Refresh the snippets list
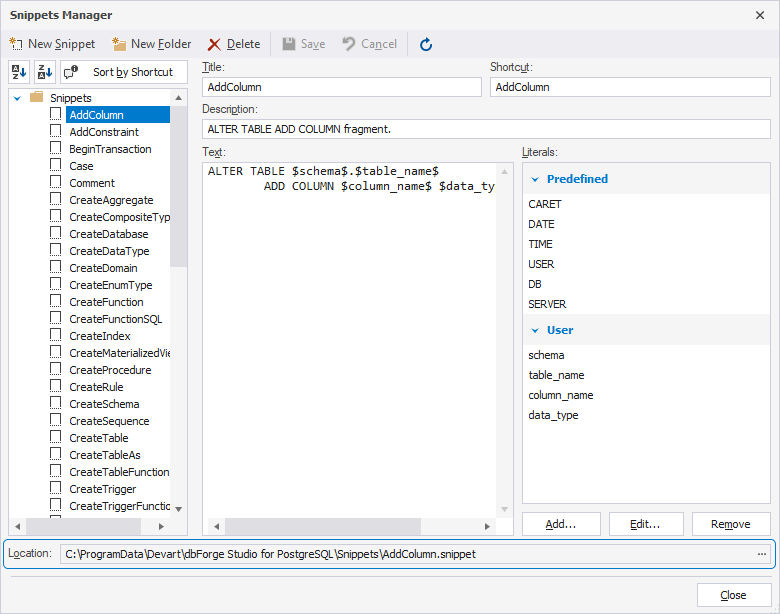The image size is (780, 614). pos(426,44)
